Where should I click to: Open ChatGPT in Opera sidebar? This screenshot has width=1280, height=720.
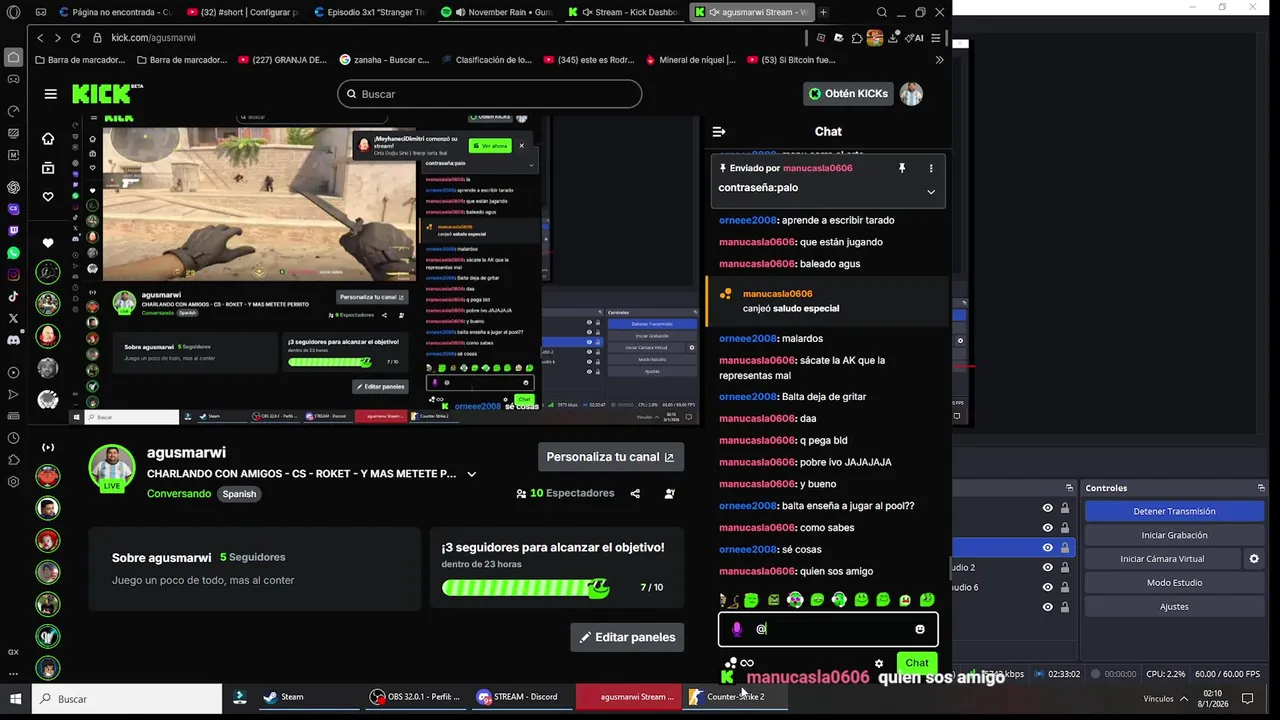pyautogui.click(x=13, y=187)
